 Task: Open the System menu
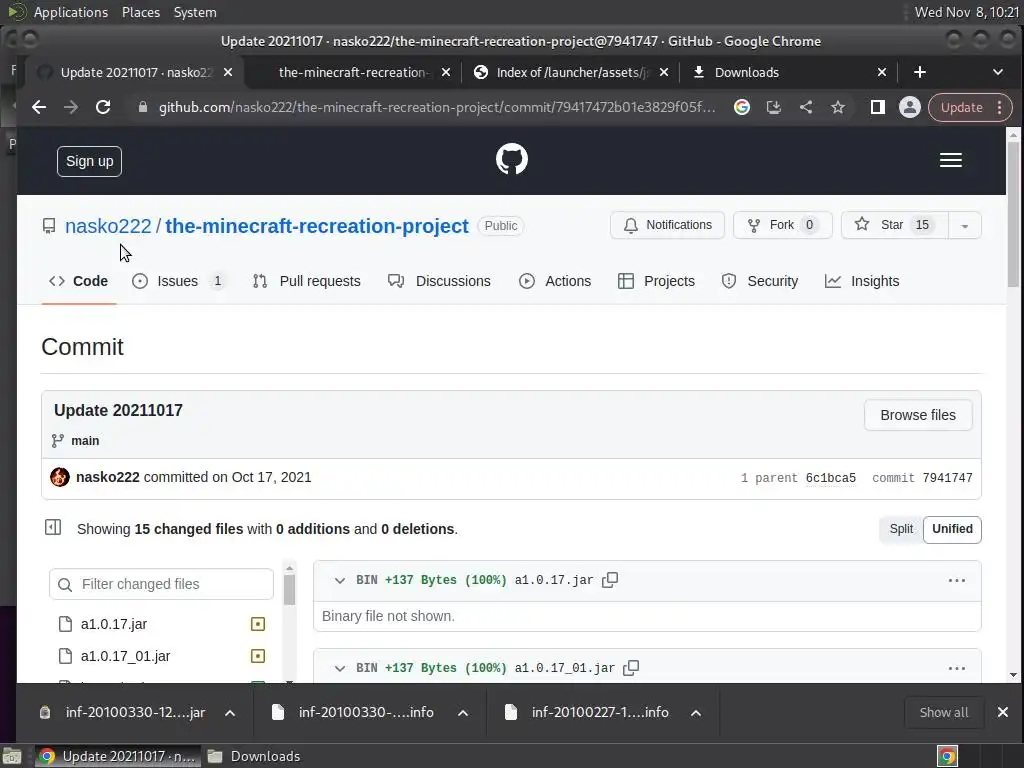195,12
